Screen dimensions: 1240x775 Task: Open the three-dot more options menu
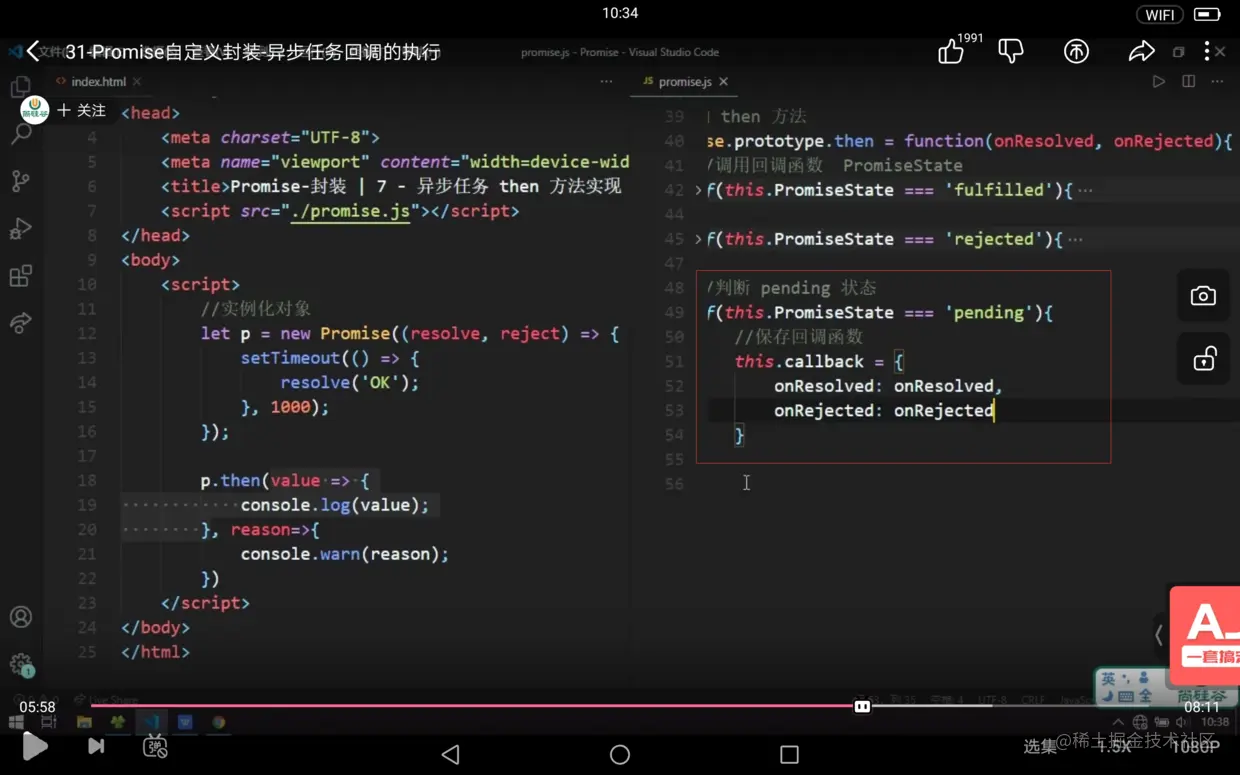(x=1207, y=51)
